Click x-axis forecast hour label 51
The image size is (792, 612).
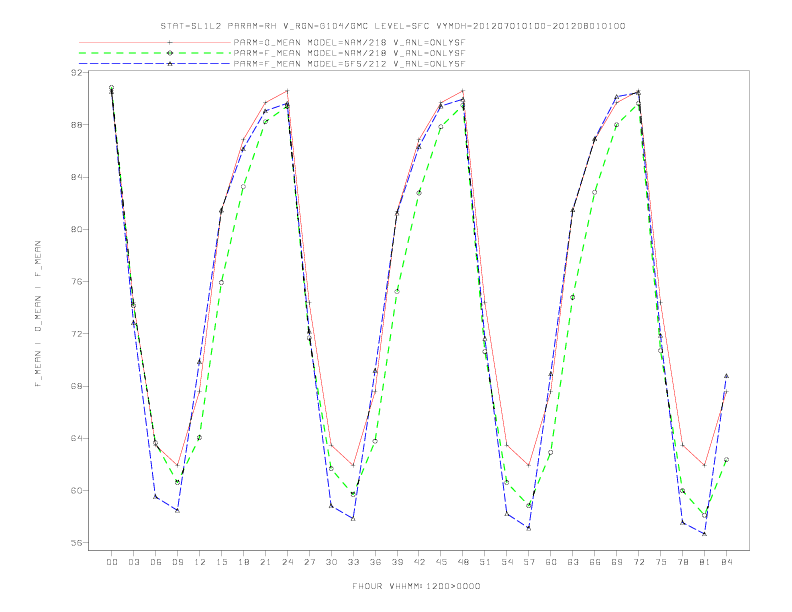pos(485,562)
